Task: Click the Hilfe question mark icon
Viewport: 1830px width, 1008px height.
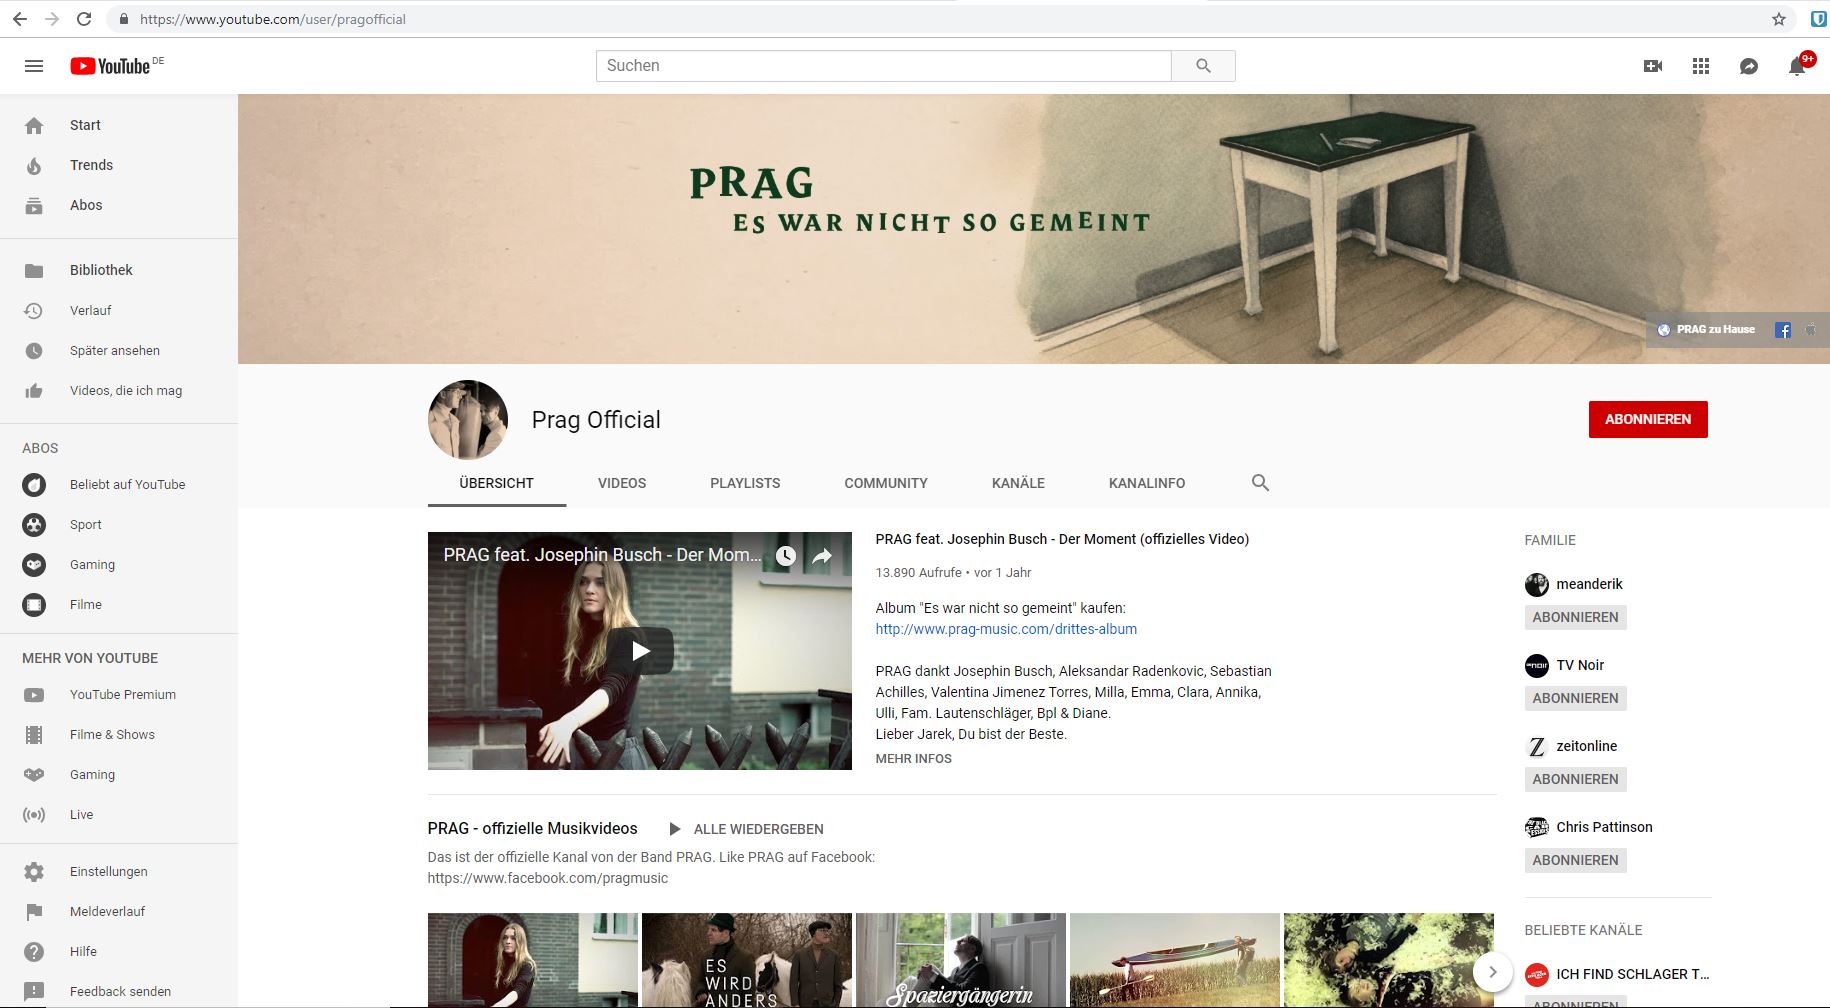Action: click(34, 951)
